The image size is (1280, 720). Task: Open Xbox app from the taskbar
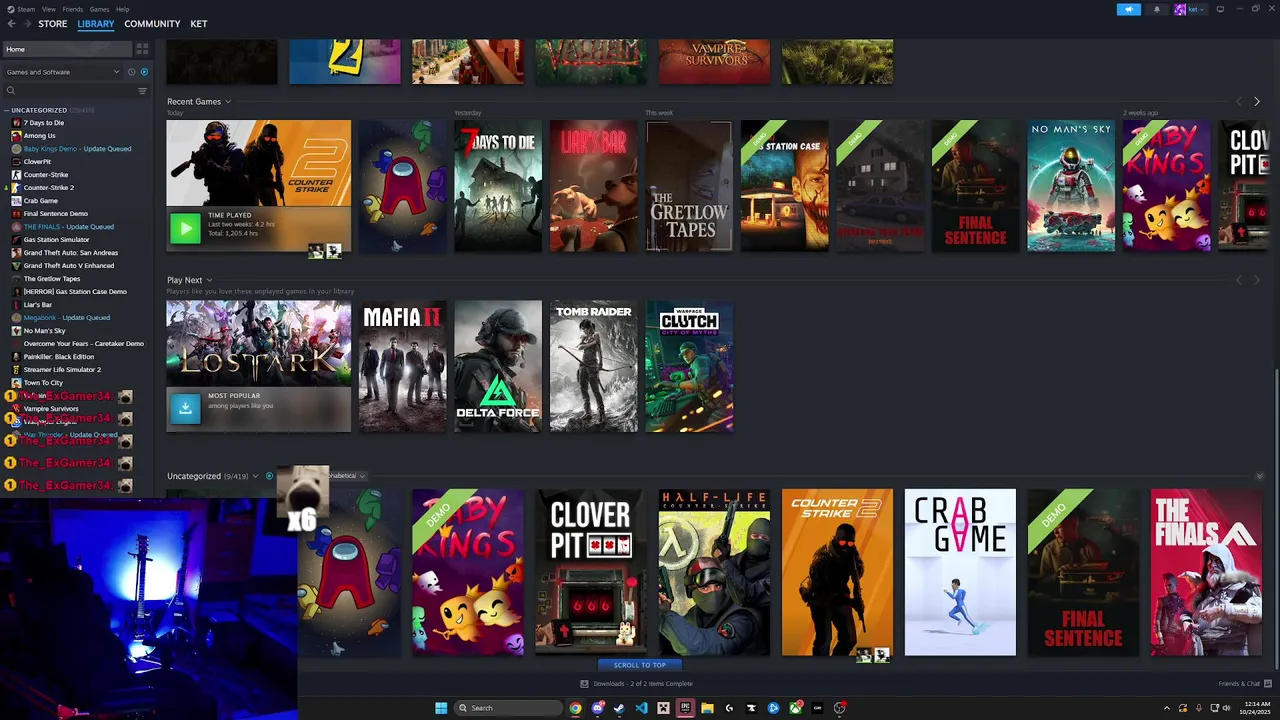pos(795,708)
